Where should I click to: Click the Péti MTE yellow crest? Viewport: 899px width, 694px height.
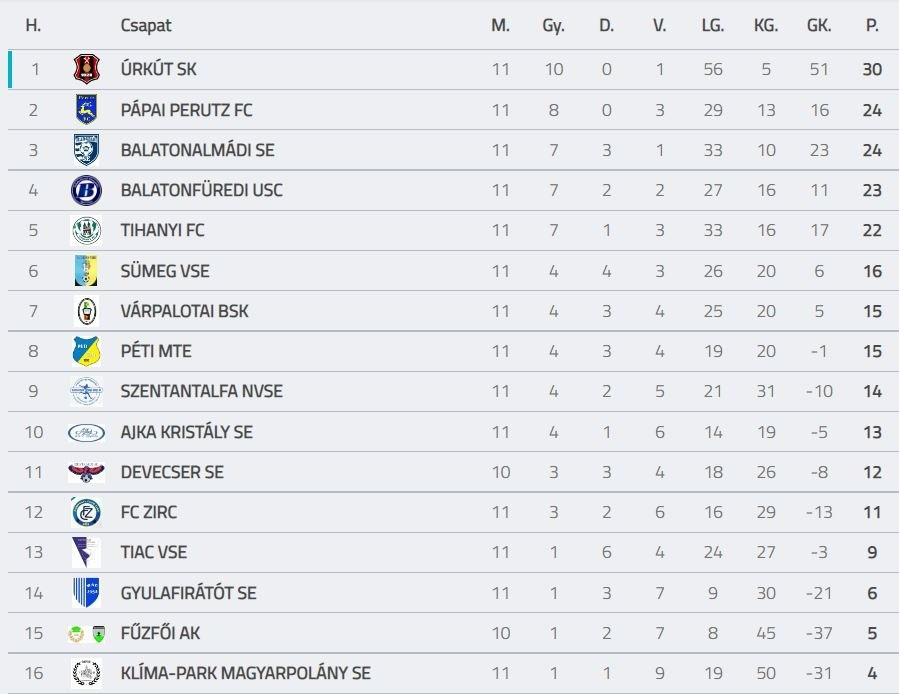pyautogui.click(x=86, y=351)
